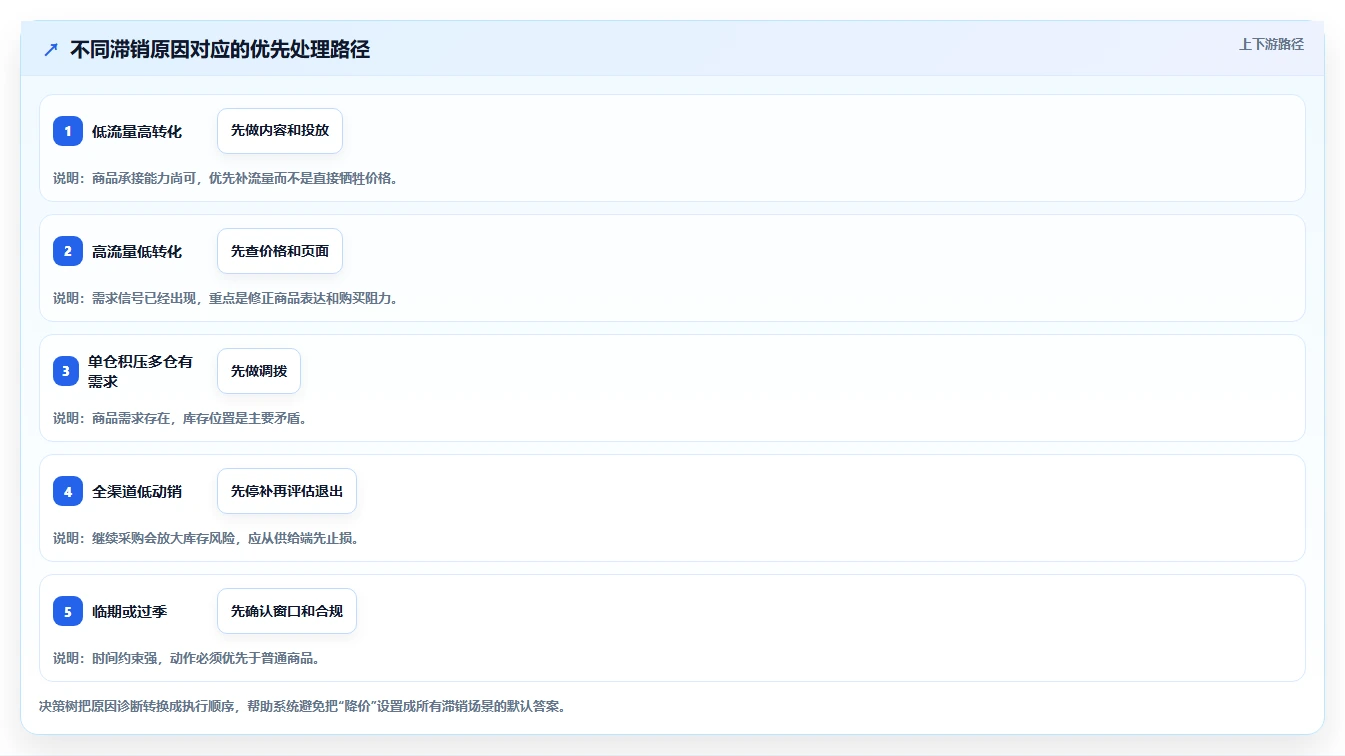Select the 低流量高转化 label
This screenshot has width=1345, height=756.
137,132
